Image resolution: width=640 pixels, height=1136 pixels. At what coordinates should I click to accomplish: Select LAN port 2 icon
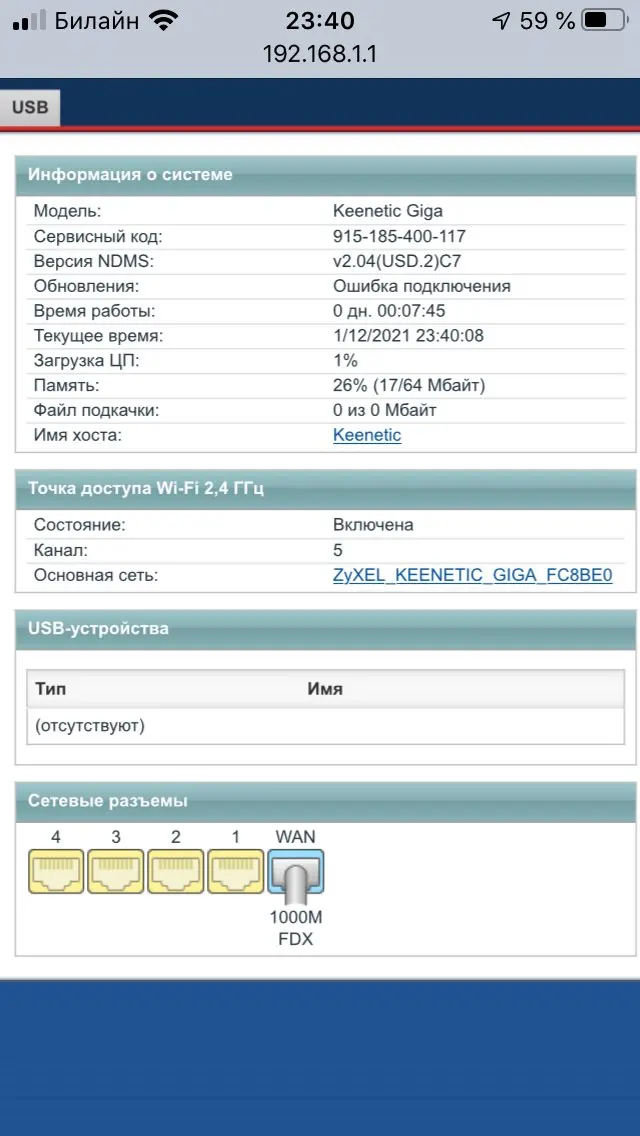(x=175, y=872)
